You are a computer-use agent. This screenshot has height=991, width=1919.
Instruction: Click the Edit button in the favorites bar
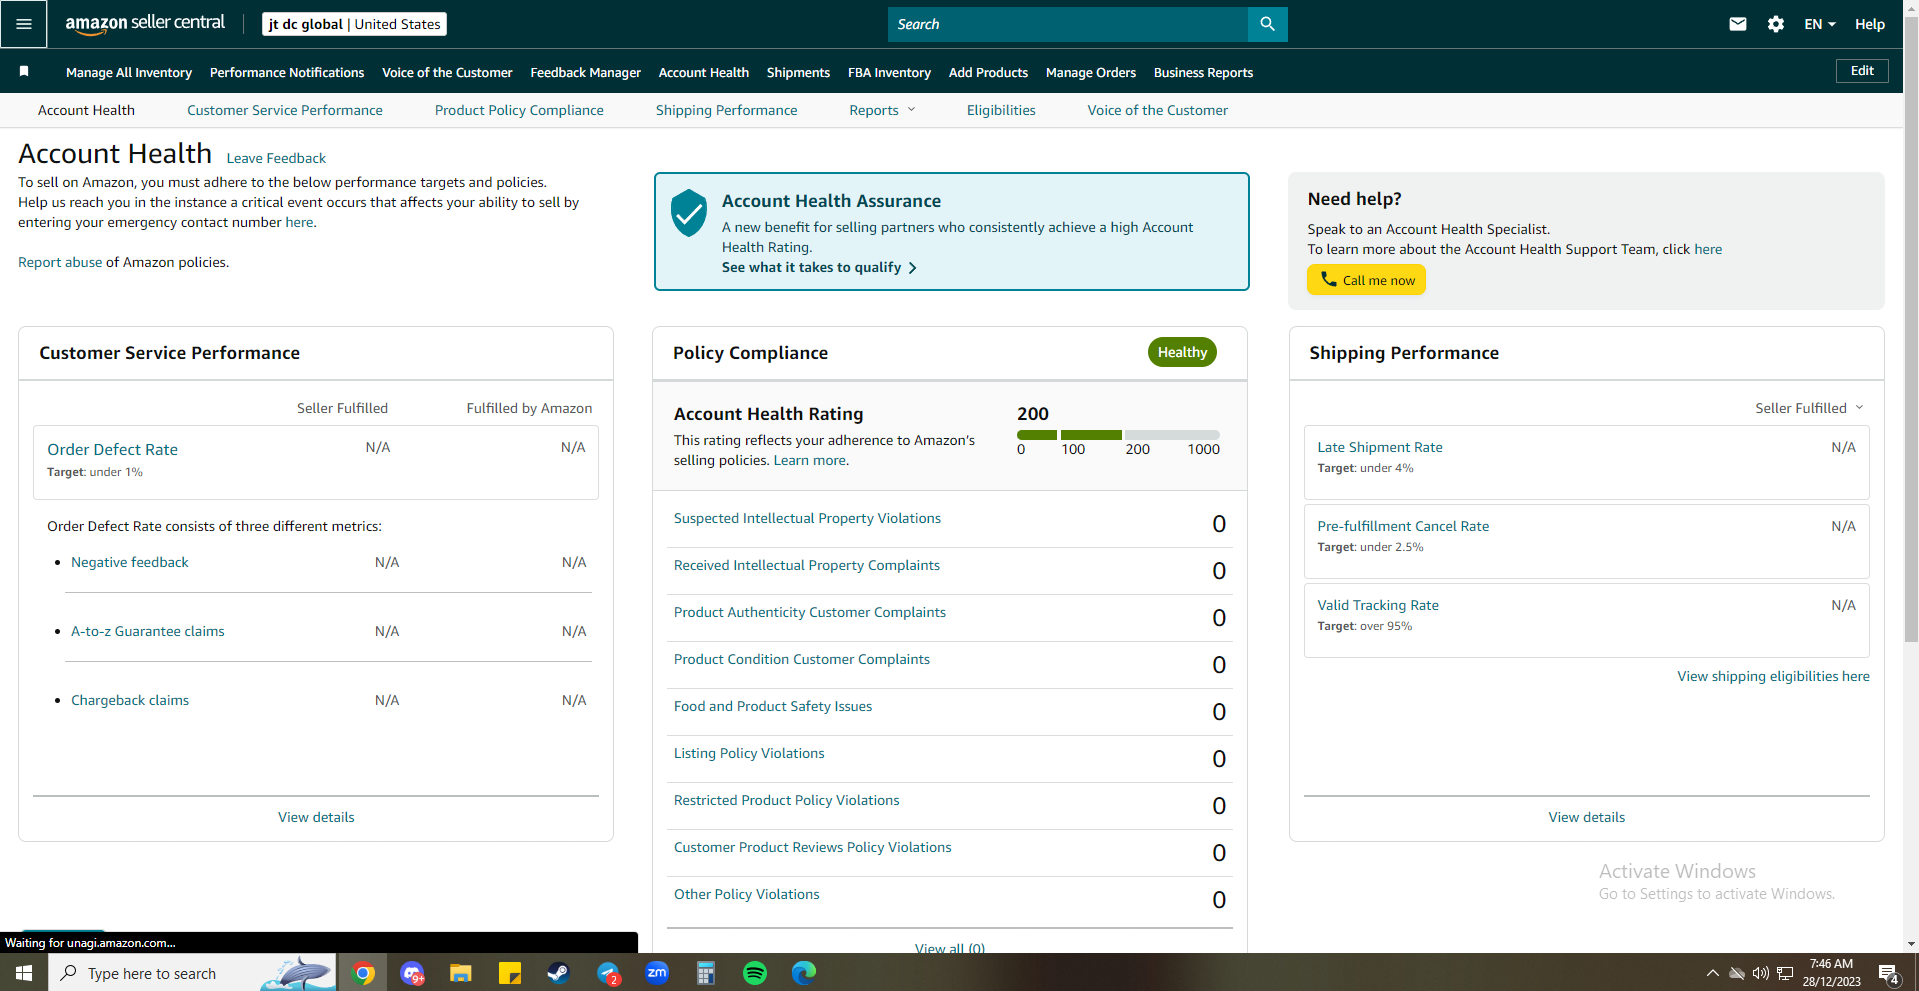[x=1862, y=71]
